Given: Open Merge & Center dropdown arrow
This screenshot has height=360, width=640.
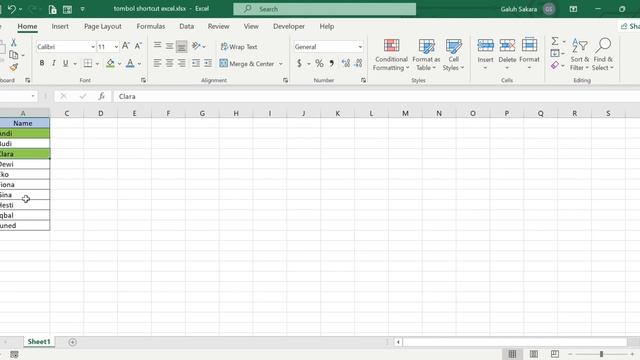Looking at the screenshot, I should tap(280, 64).
